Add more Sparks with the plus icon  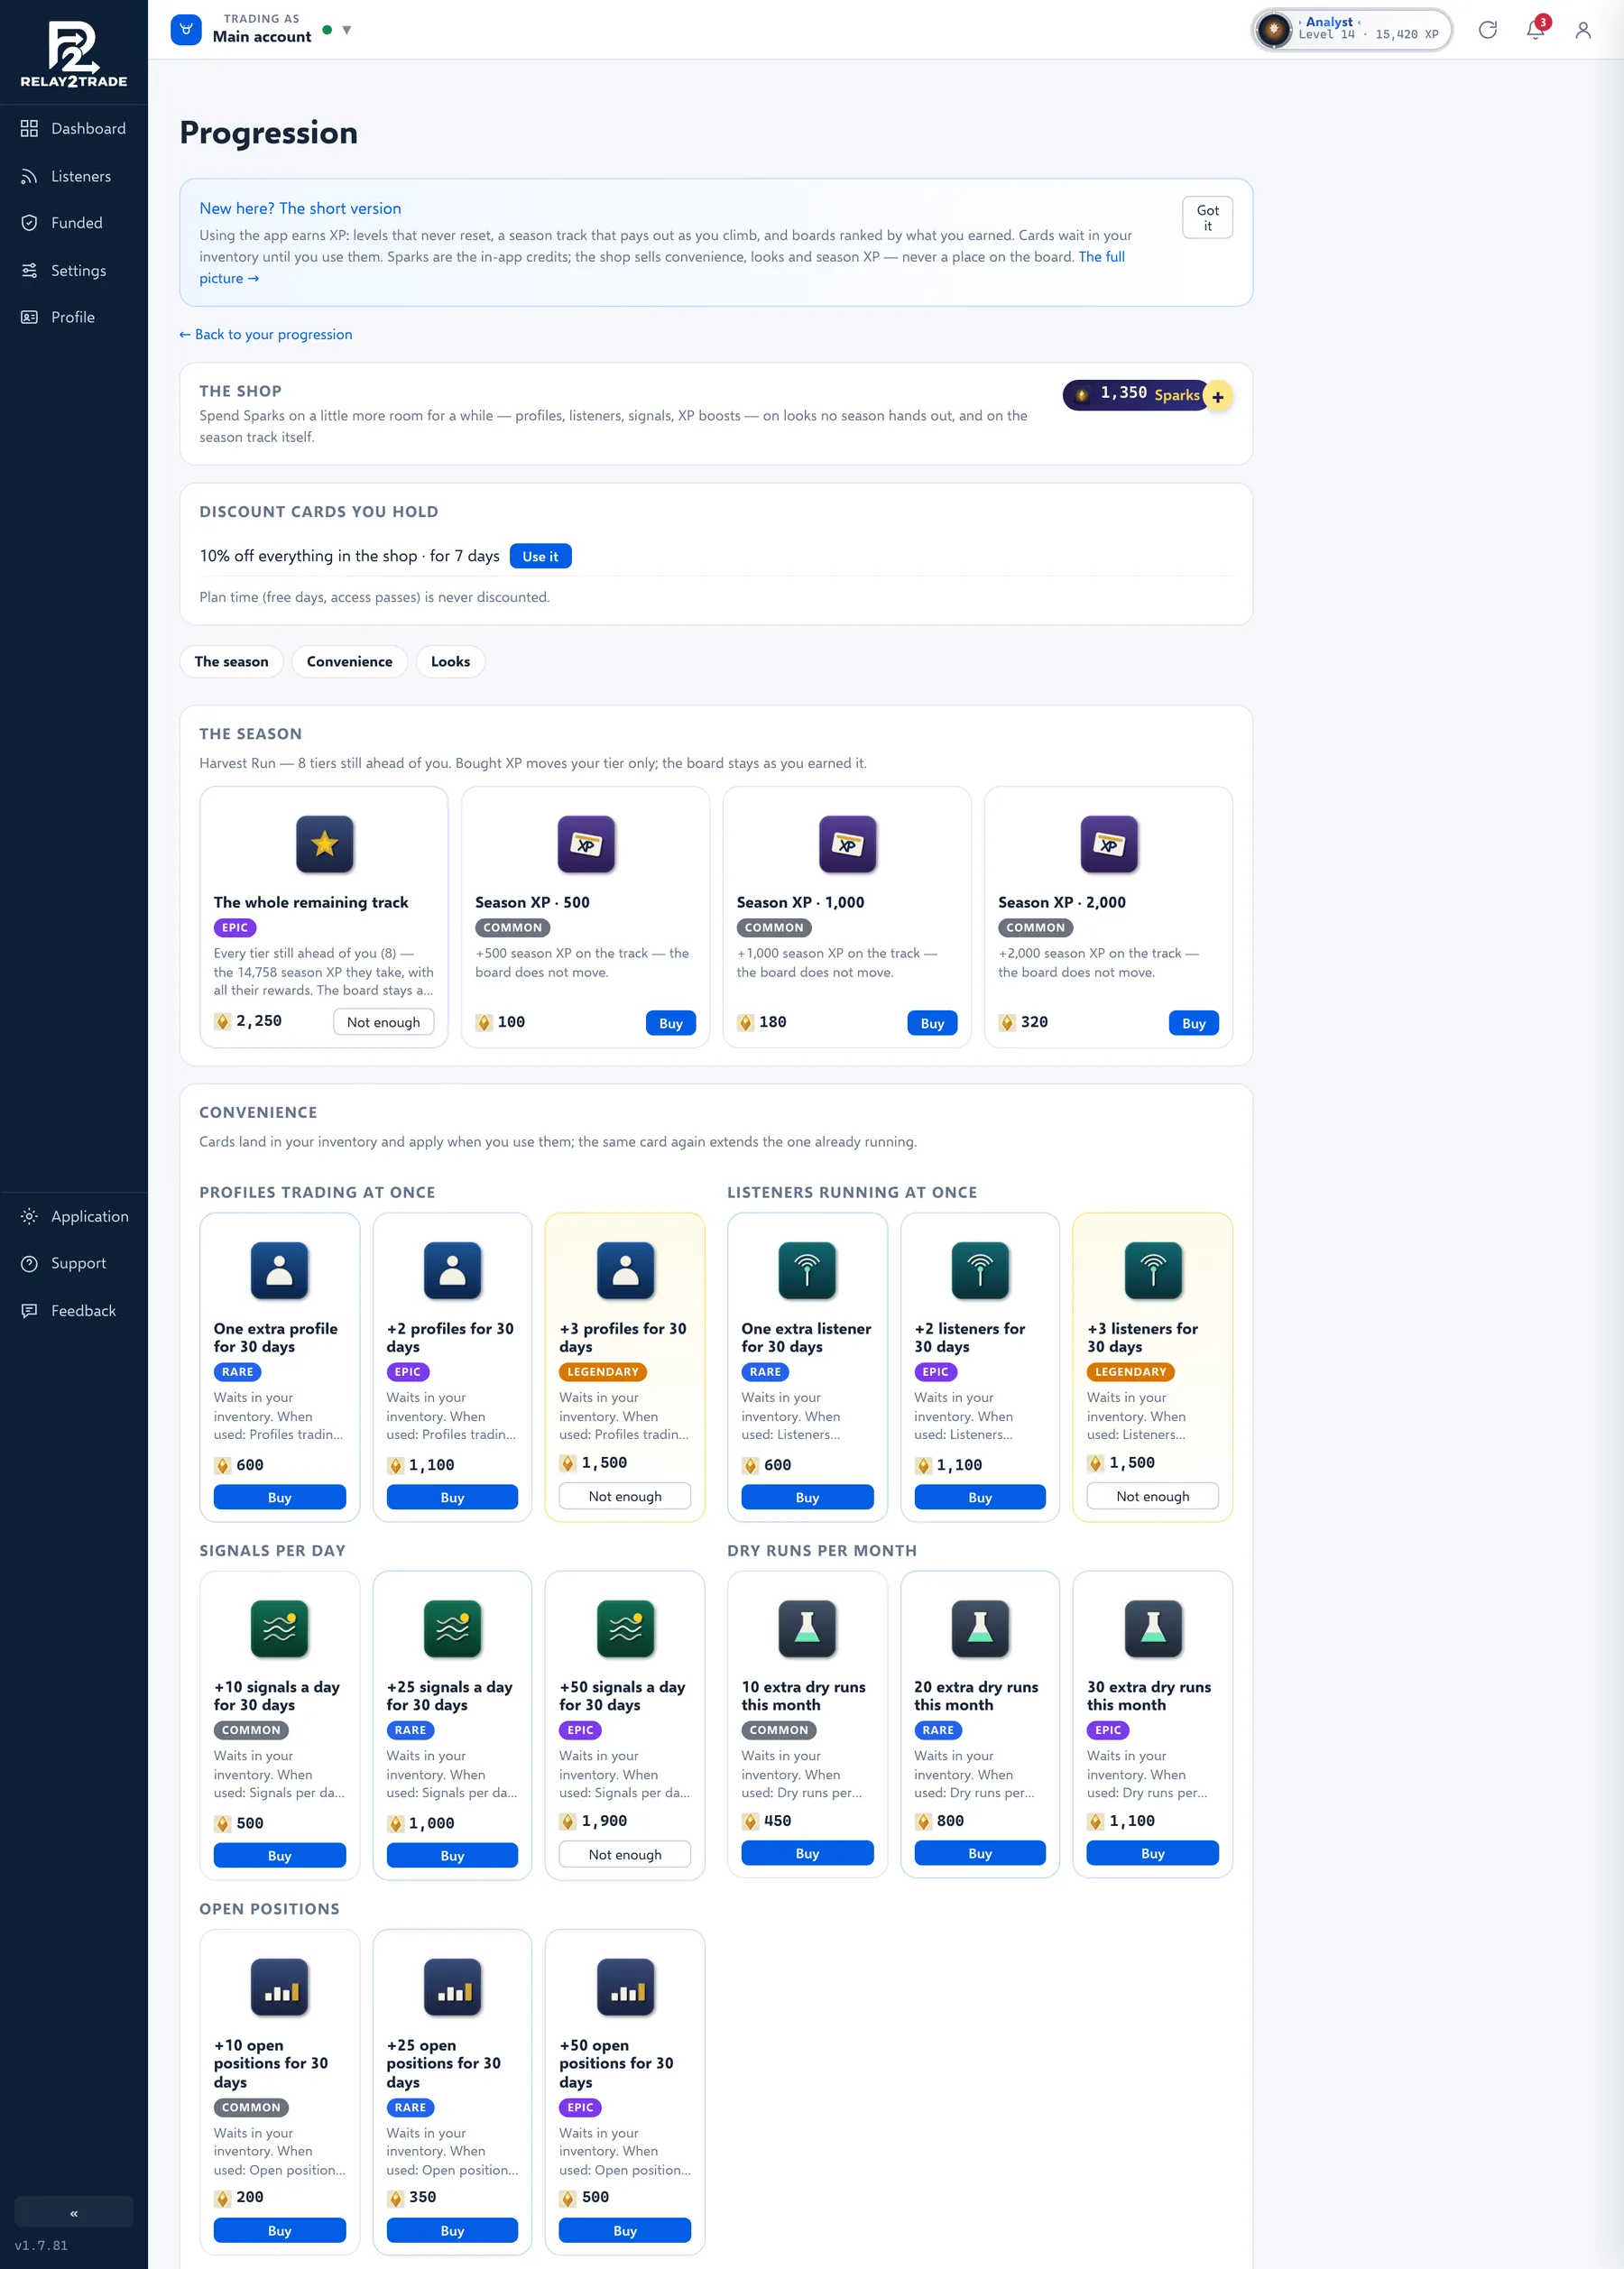pyautogui.click(x=1218, y=397)
